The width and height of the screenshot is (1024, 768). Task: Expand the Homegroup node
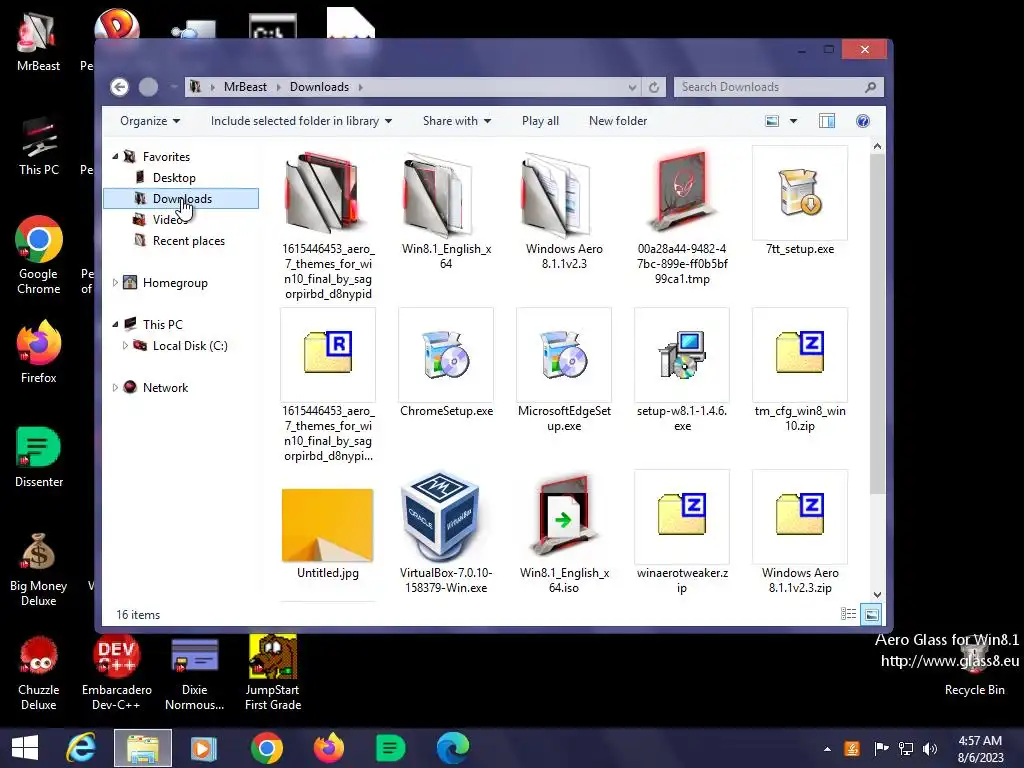pyautogui.click(x=115, y=282)
